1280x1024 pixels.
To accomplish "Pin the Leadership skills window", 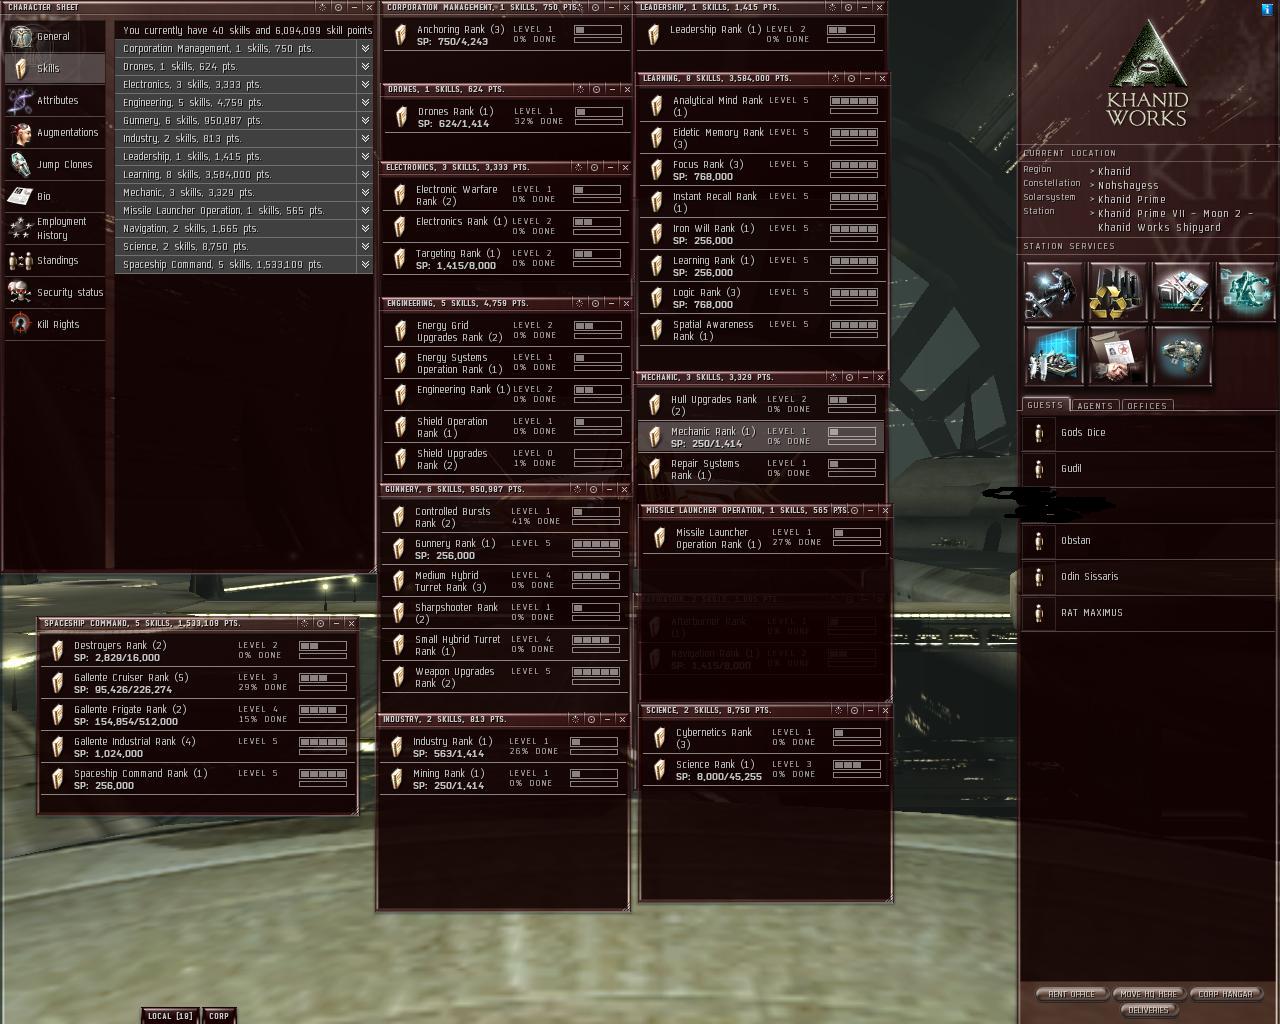I will (850, 7).
